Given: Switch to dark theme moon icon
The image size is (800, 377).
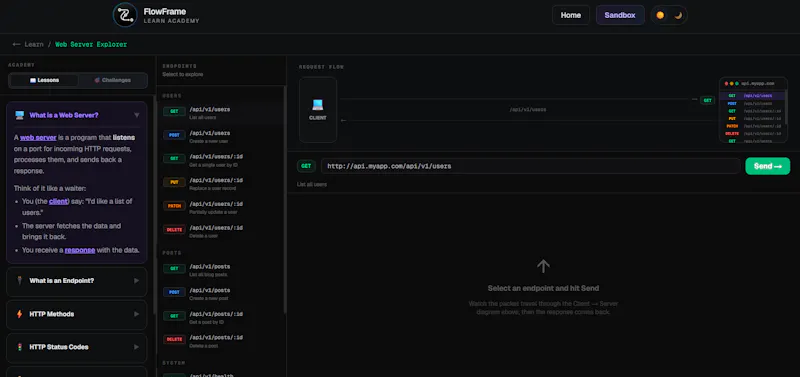Looking at the screenshot, I should (x=678, y=15).
